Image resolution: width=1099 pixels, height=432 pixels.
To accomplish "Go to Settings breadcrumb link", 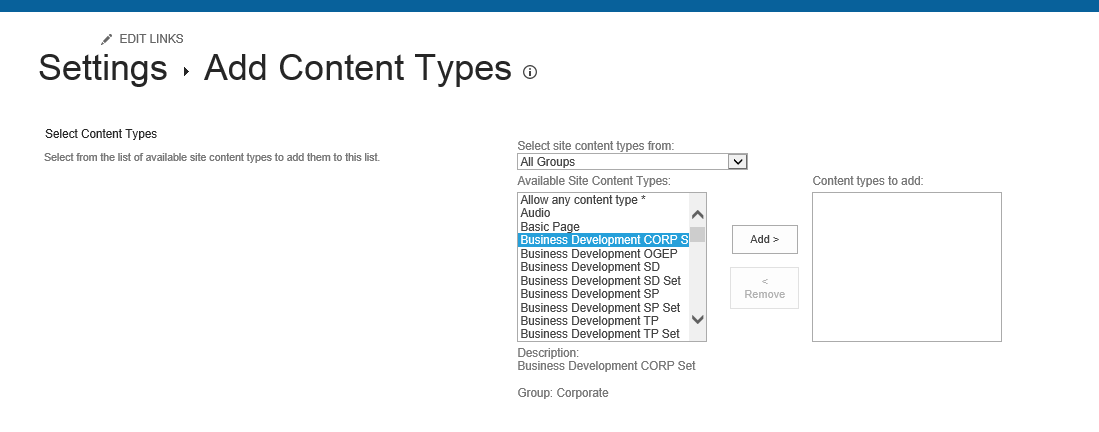I will pos(102,68).
